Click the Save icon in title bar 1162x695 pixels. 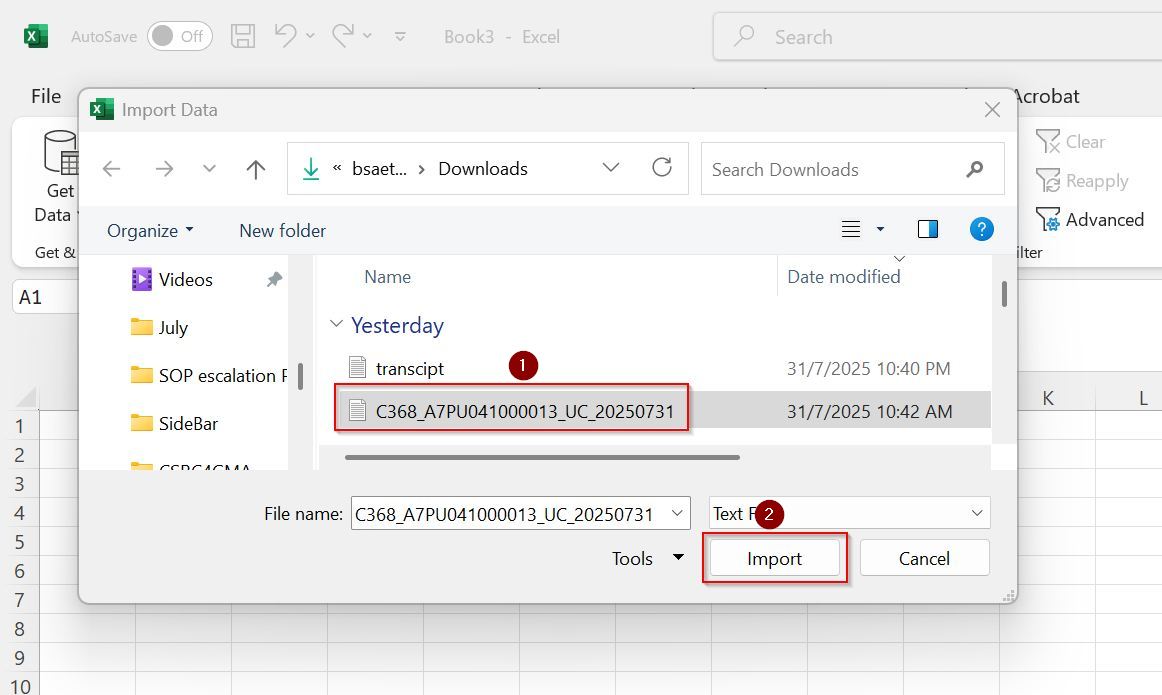243,37
